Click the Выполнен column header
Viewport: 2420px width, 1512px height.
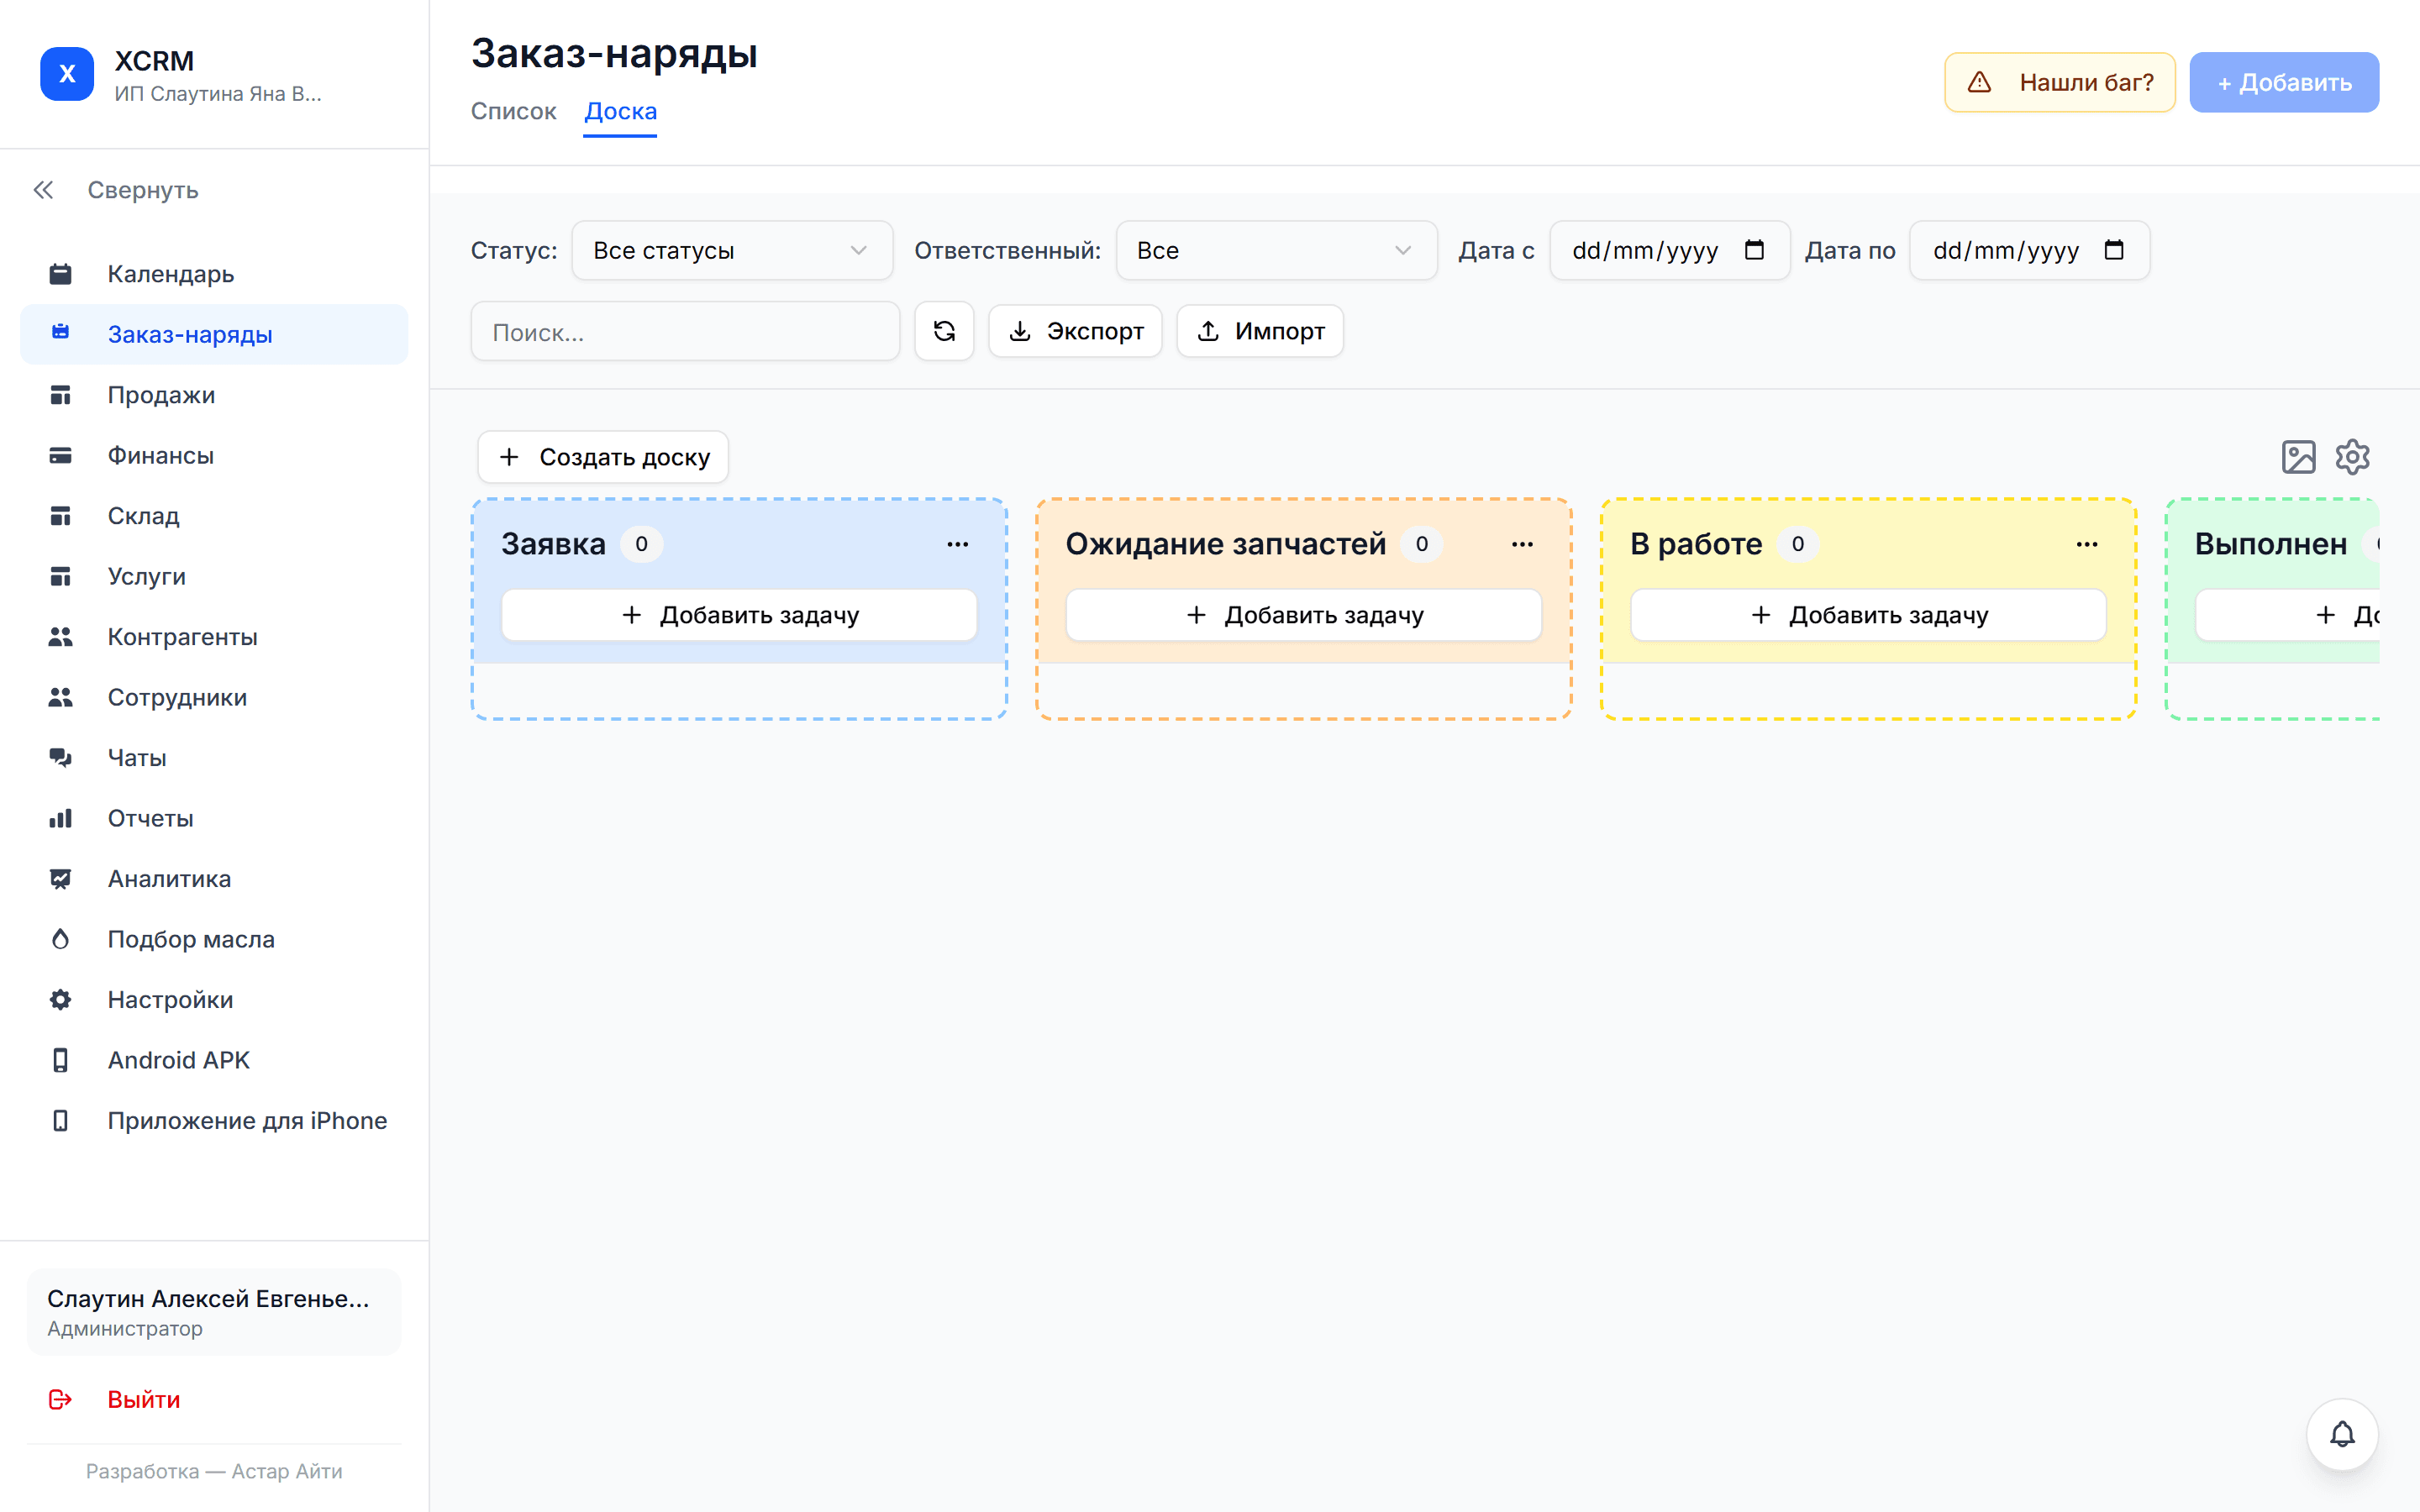point(2271,544)
